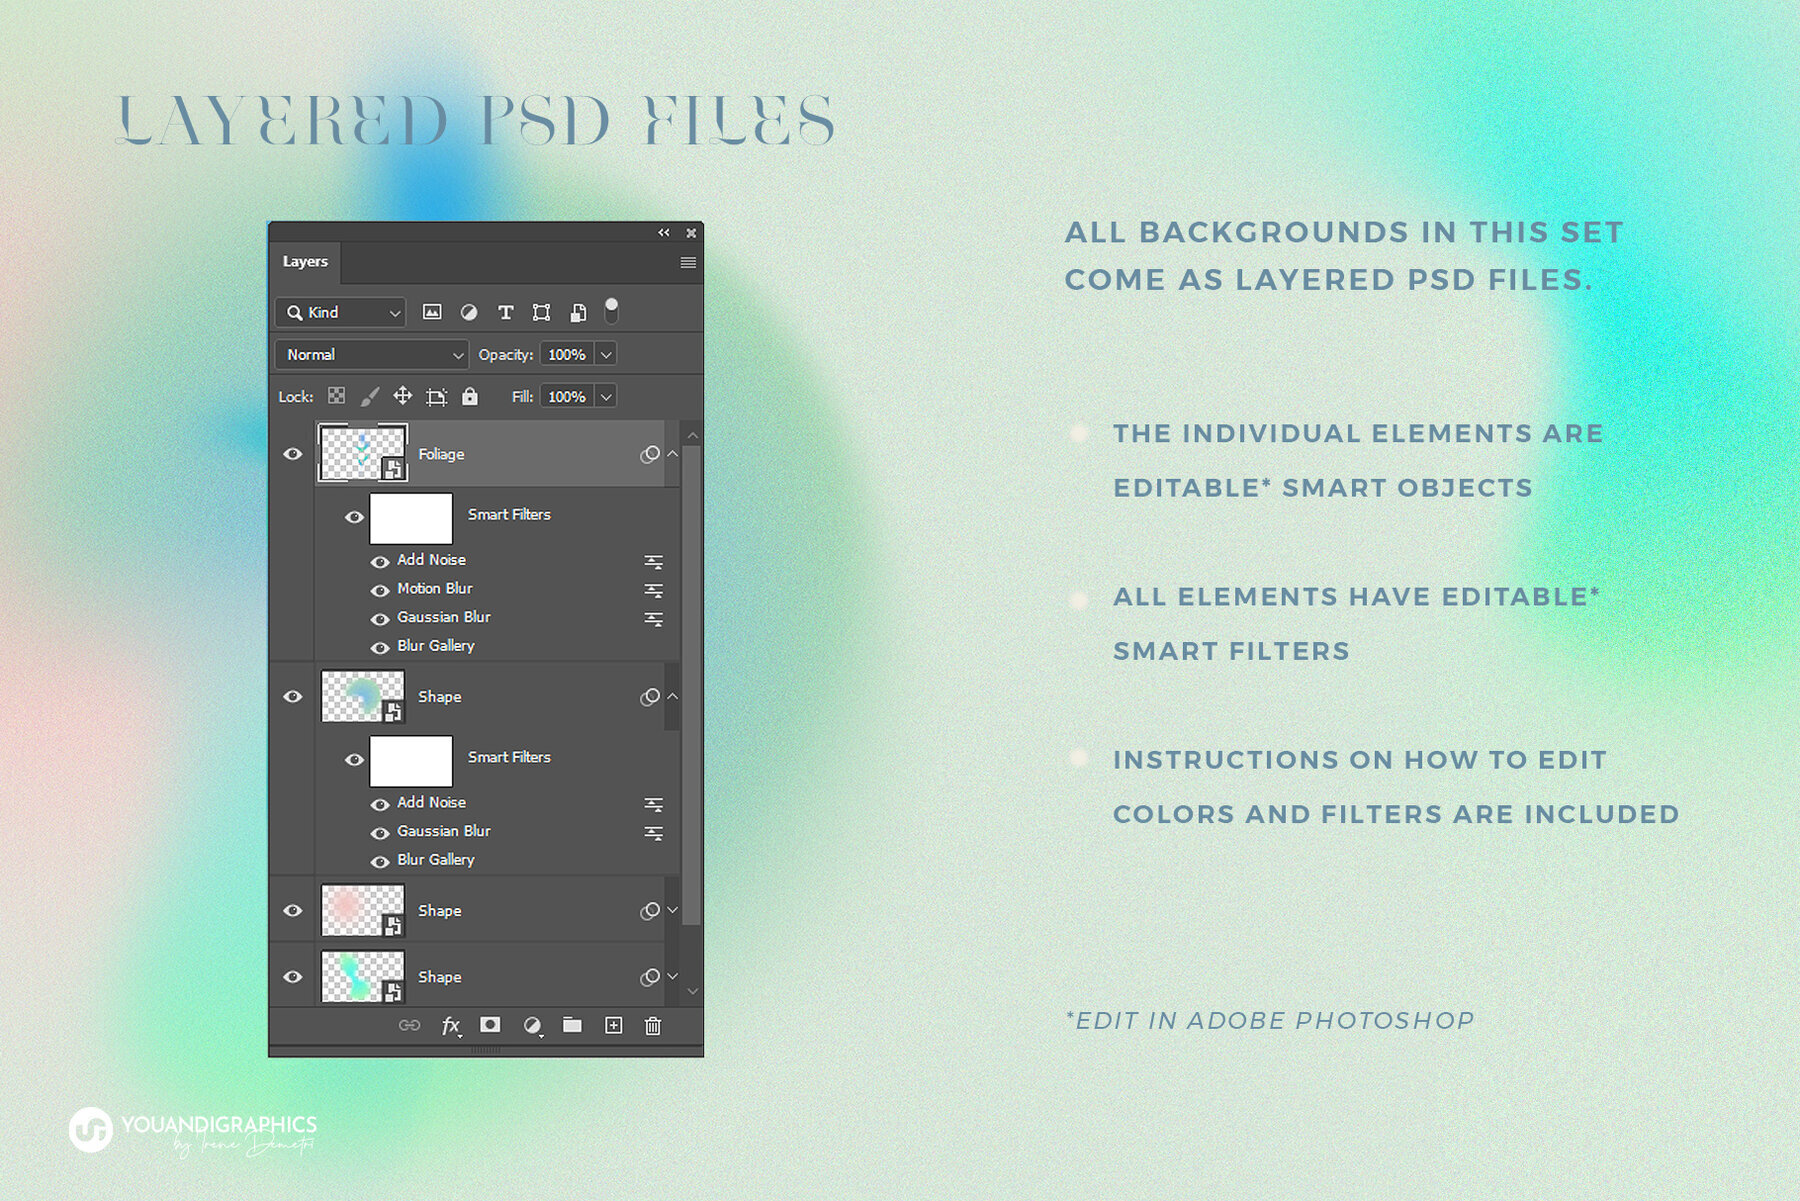Delete layer using trash icon
Viewport: 1800px width, 1201px height.
pos(654,1025)
